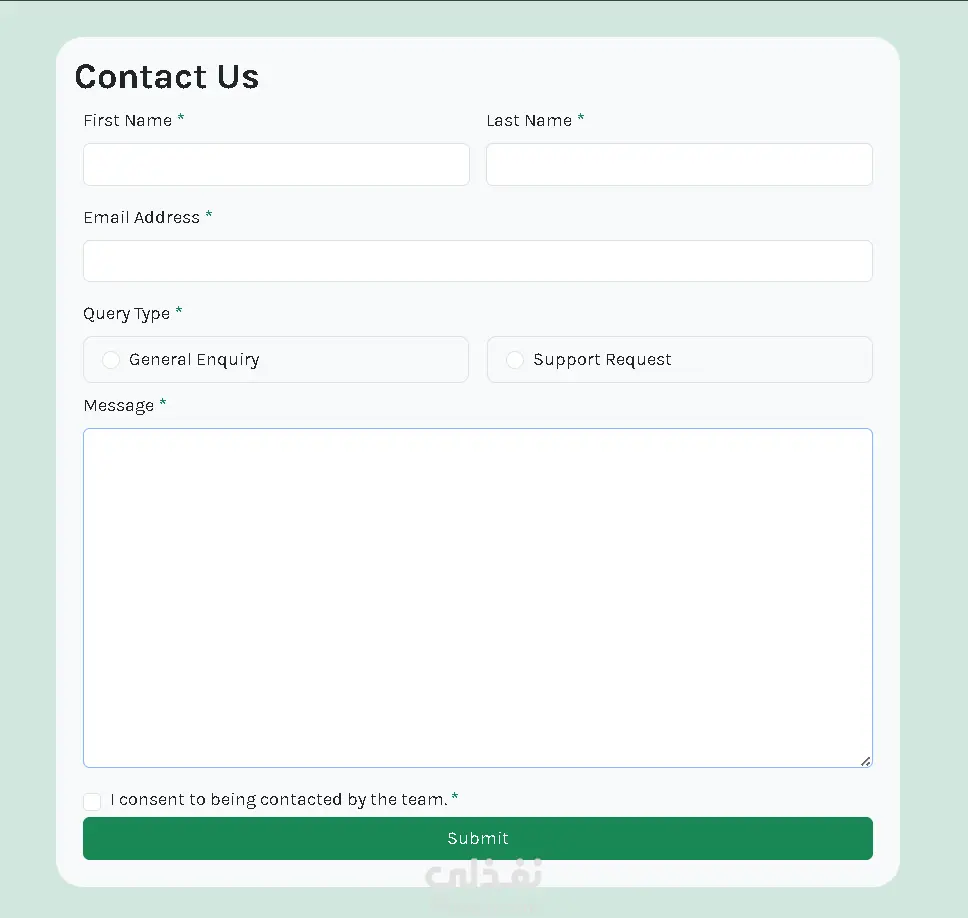Focus the Last Name text box
This screenshot has height=918, width=968.
tap(679, 164)
